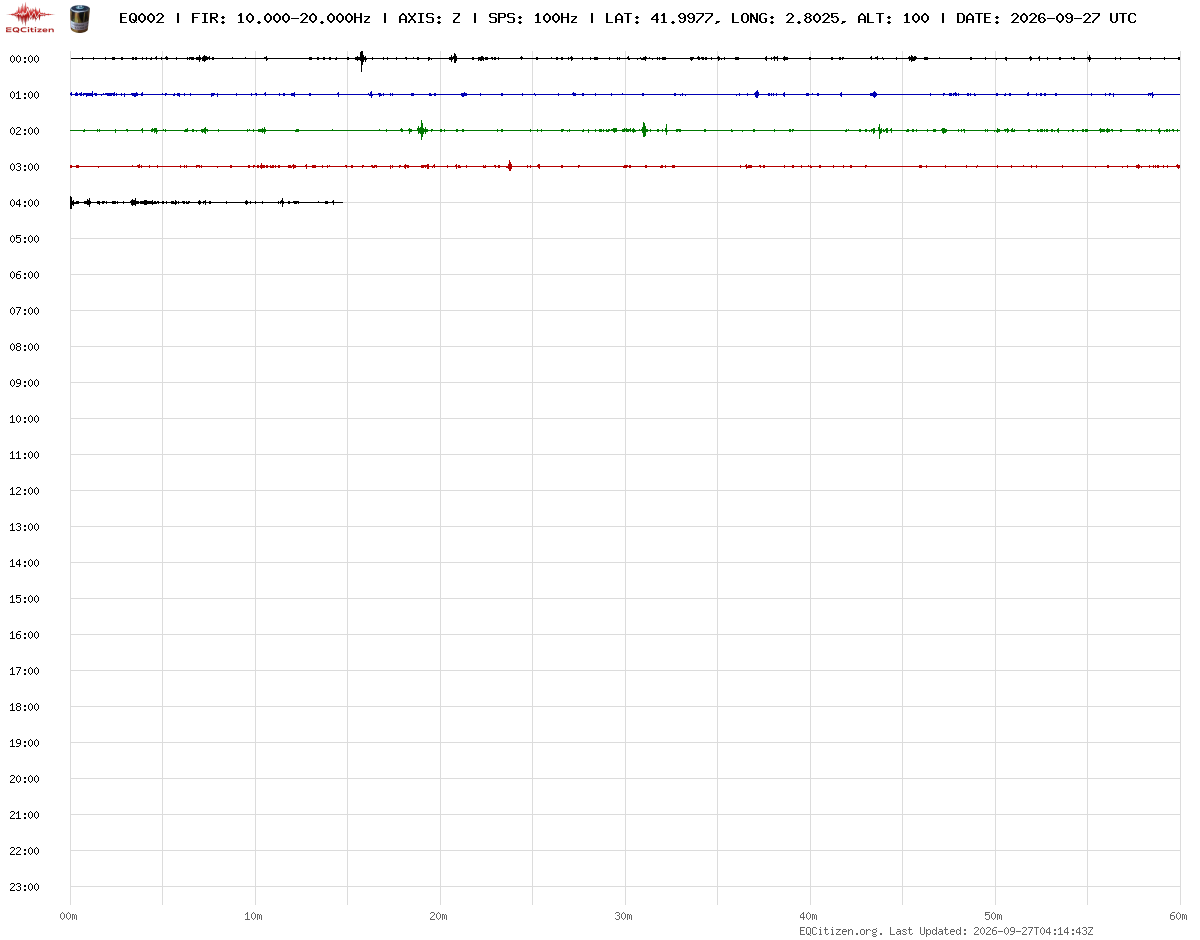Click the seismometer sensor icon beside the logo
This screenshot has width=1200, height=940.
coord(79,17)
